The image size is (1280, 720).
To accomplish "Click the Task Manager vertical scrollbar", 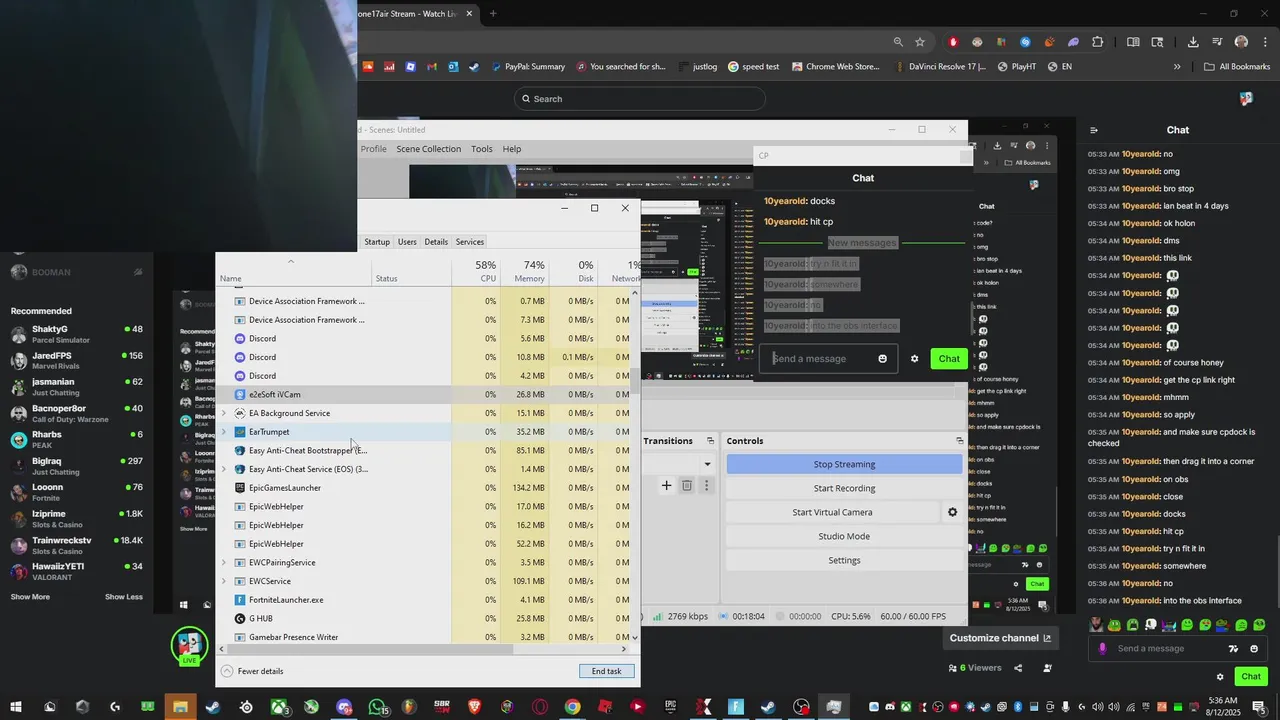I will pyautogui.click(x=635, y=465).
